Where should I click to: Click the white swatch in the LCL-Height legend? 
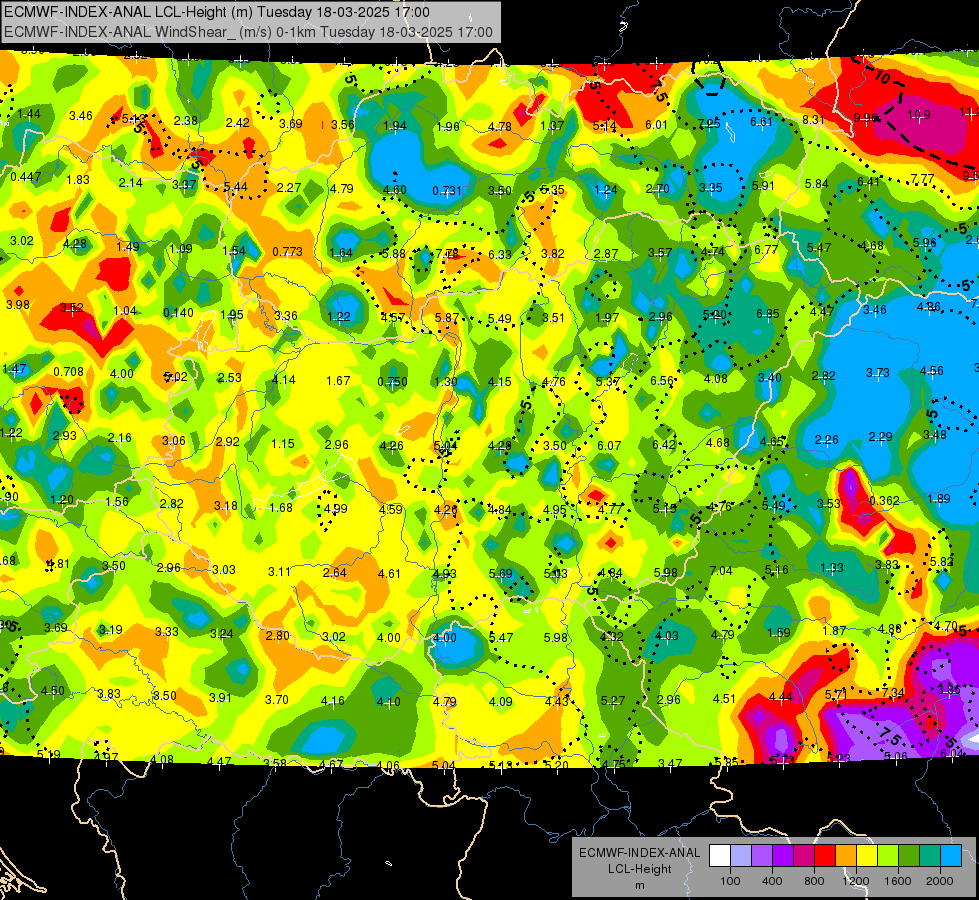(x=719, y=856)
